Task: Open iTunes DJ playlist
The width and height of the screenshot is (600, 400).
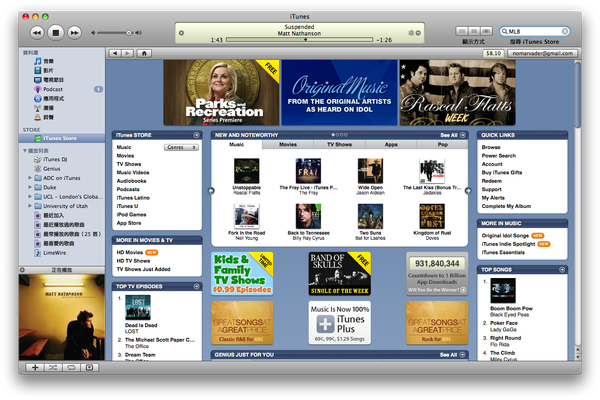Action: [x=55, y=159]
